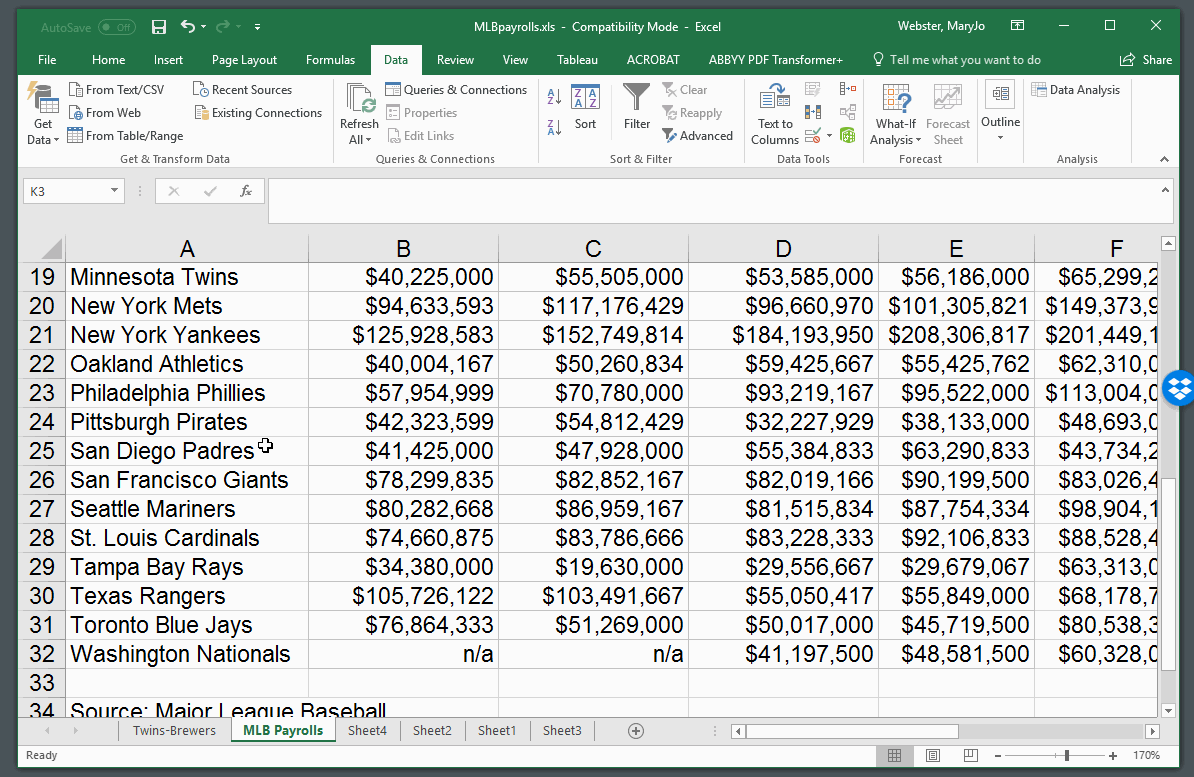Click Text to Columns

pos(775,114)
